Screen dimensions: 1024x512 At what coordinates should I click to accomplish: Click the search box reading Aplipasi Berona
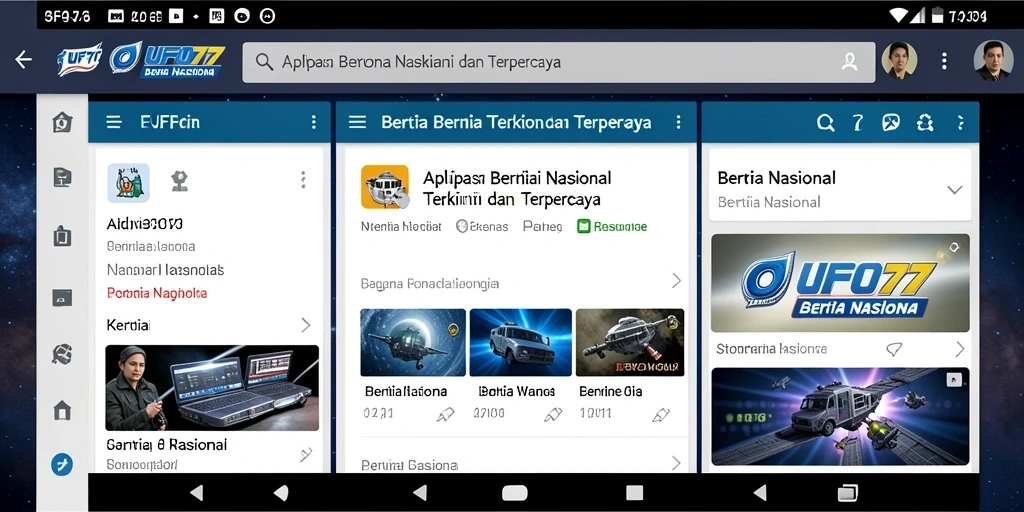(x=558, y=62)
